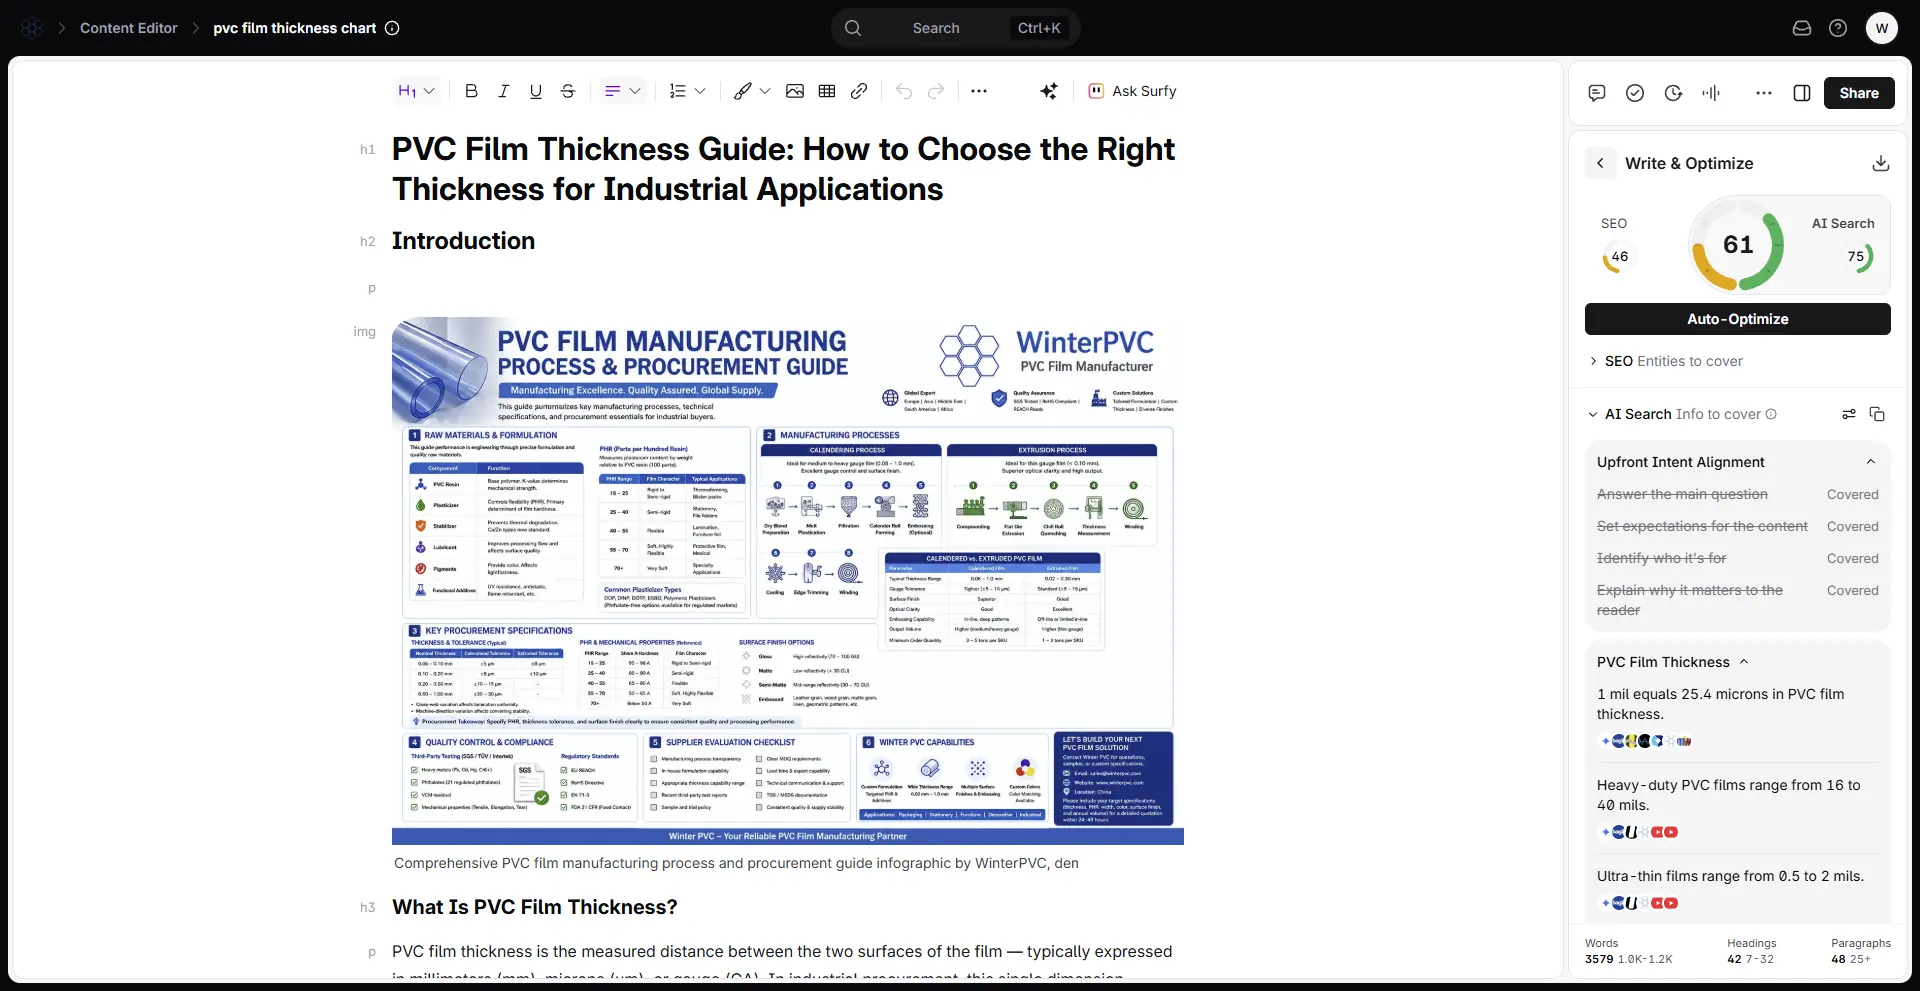Toggle underline formatting
Viewport: 1920px width, 991px height.
[536, 91]
